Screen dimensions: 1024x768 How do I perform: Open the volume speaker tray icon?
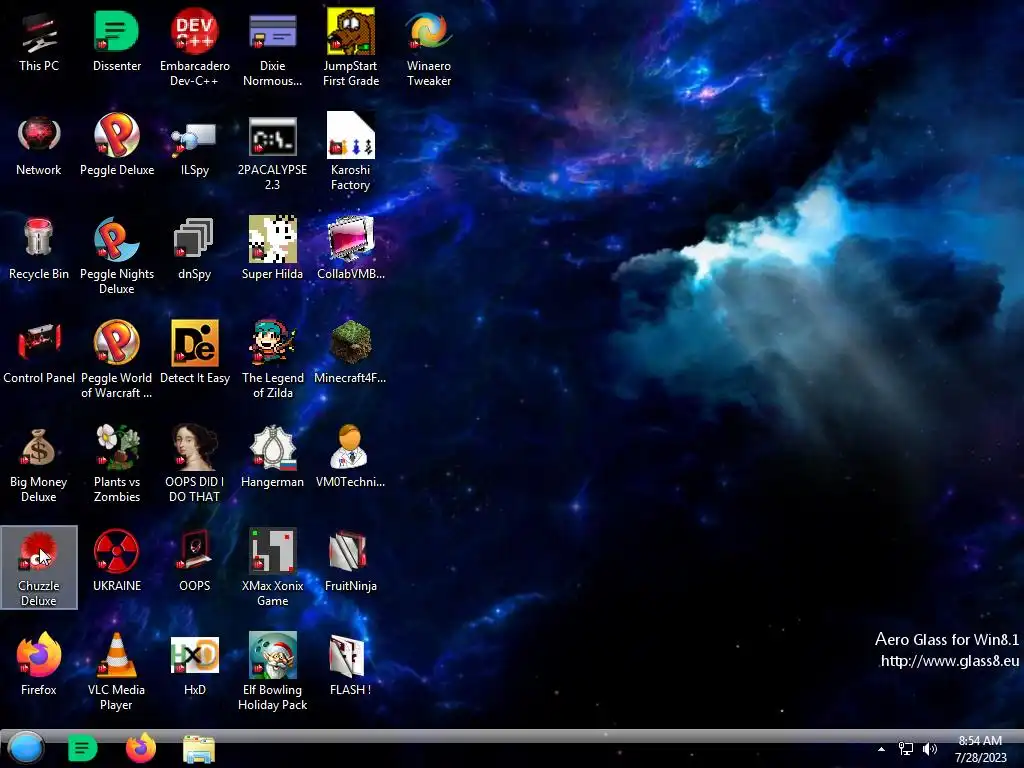(929, 749)
